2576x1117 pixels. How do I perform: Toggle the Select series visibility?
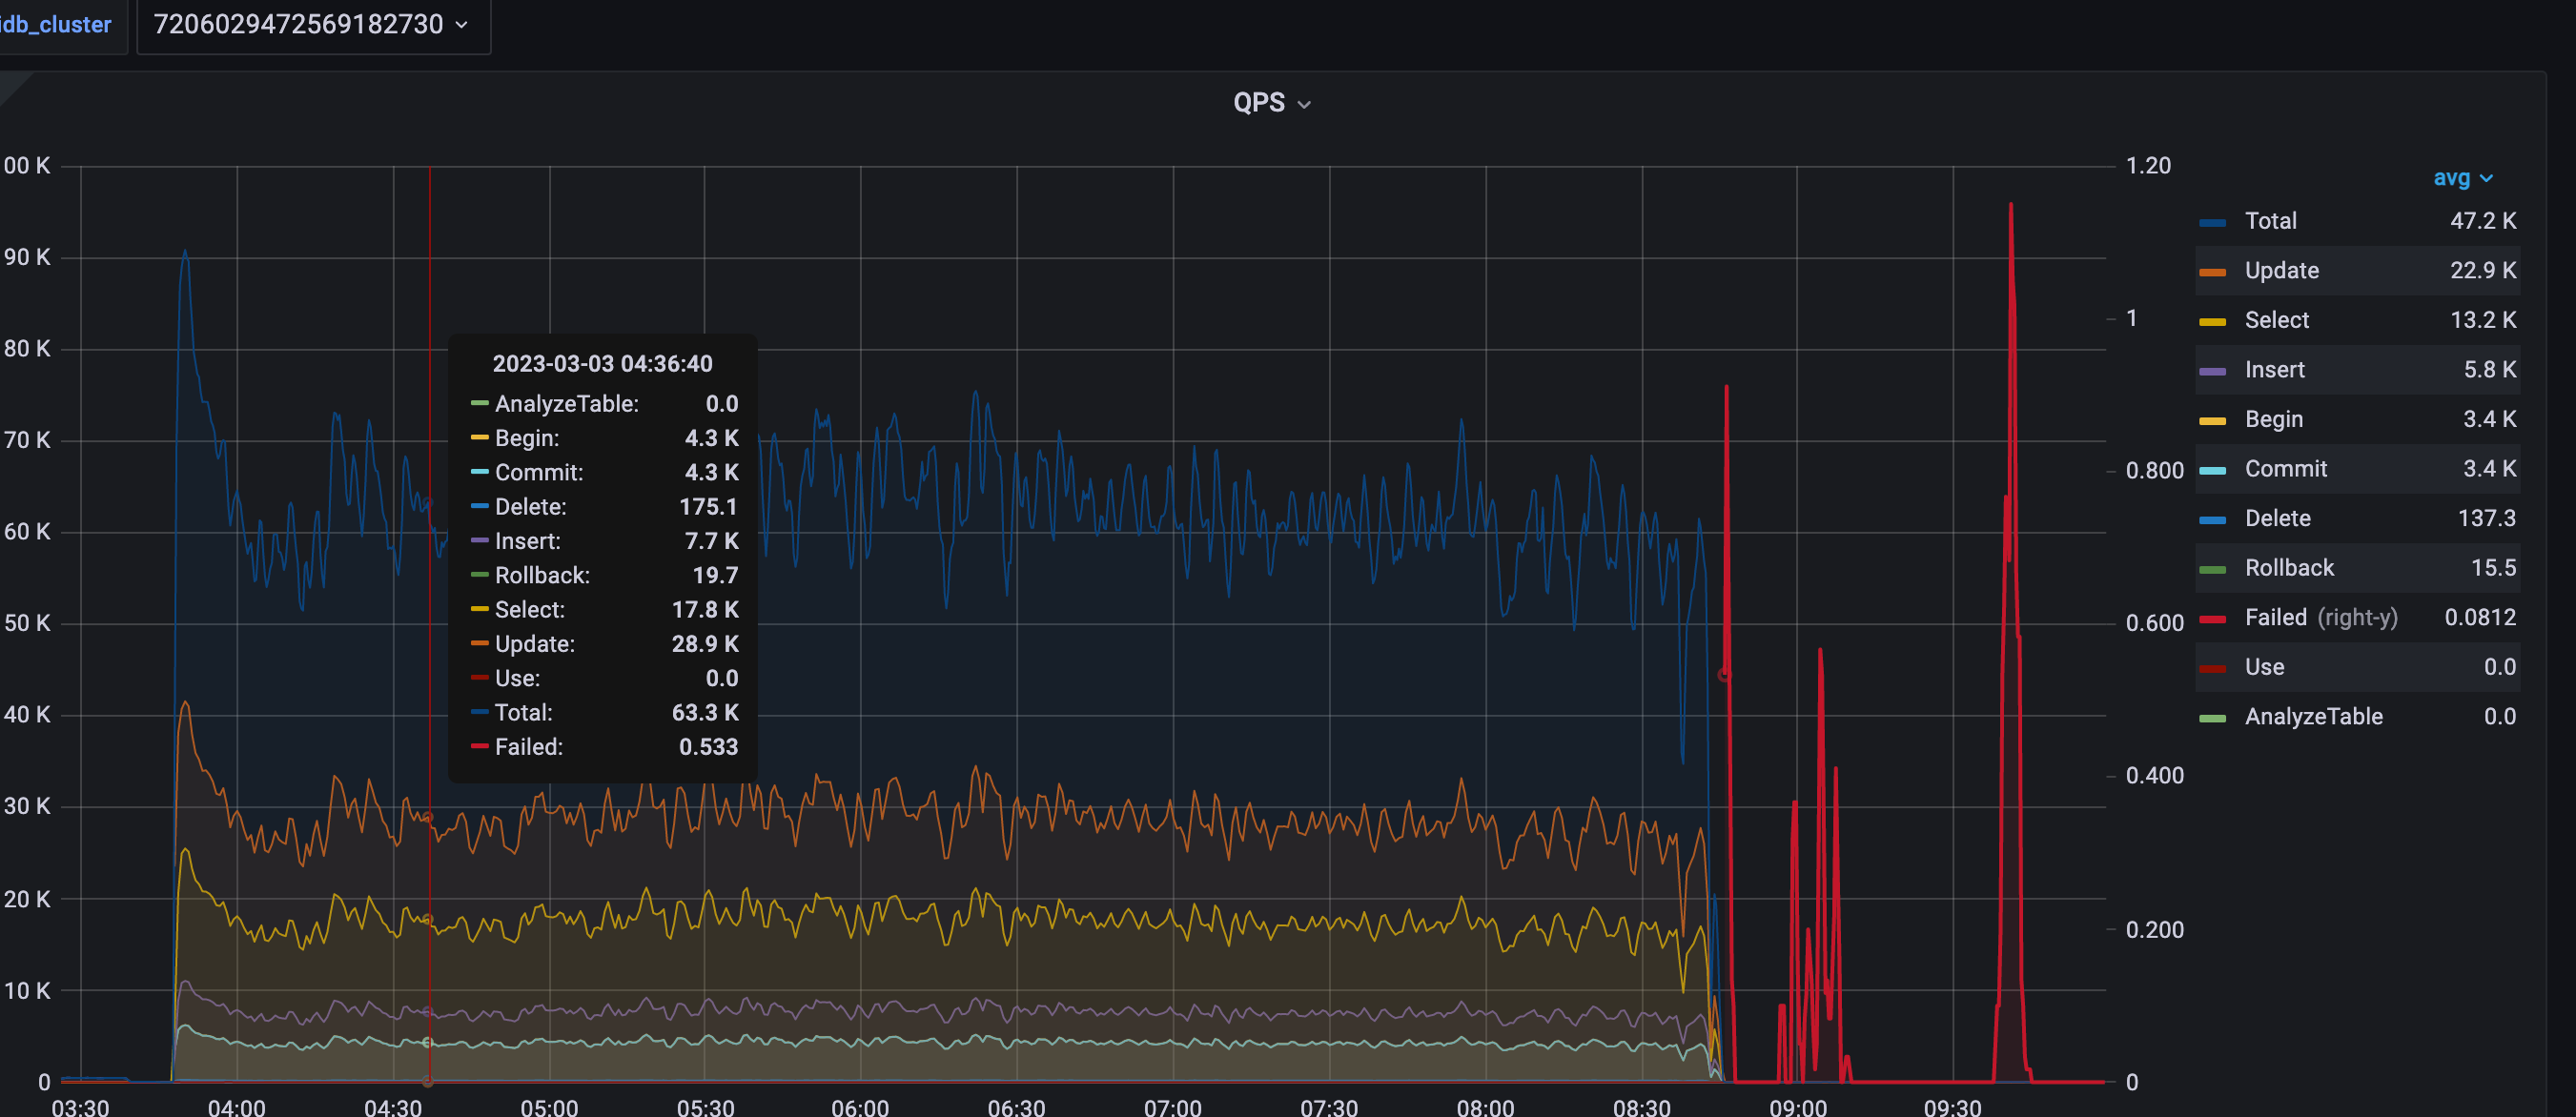(x=2278, y=320)
